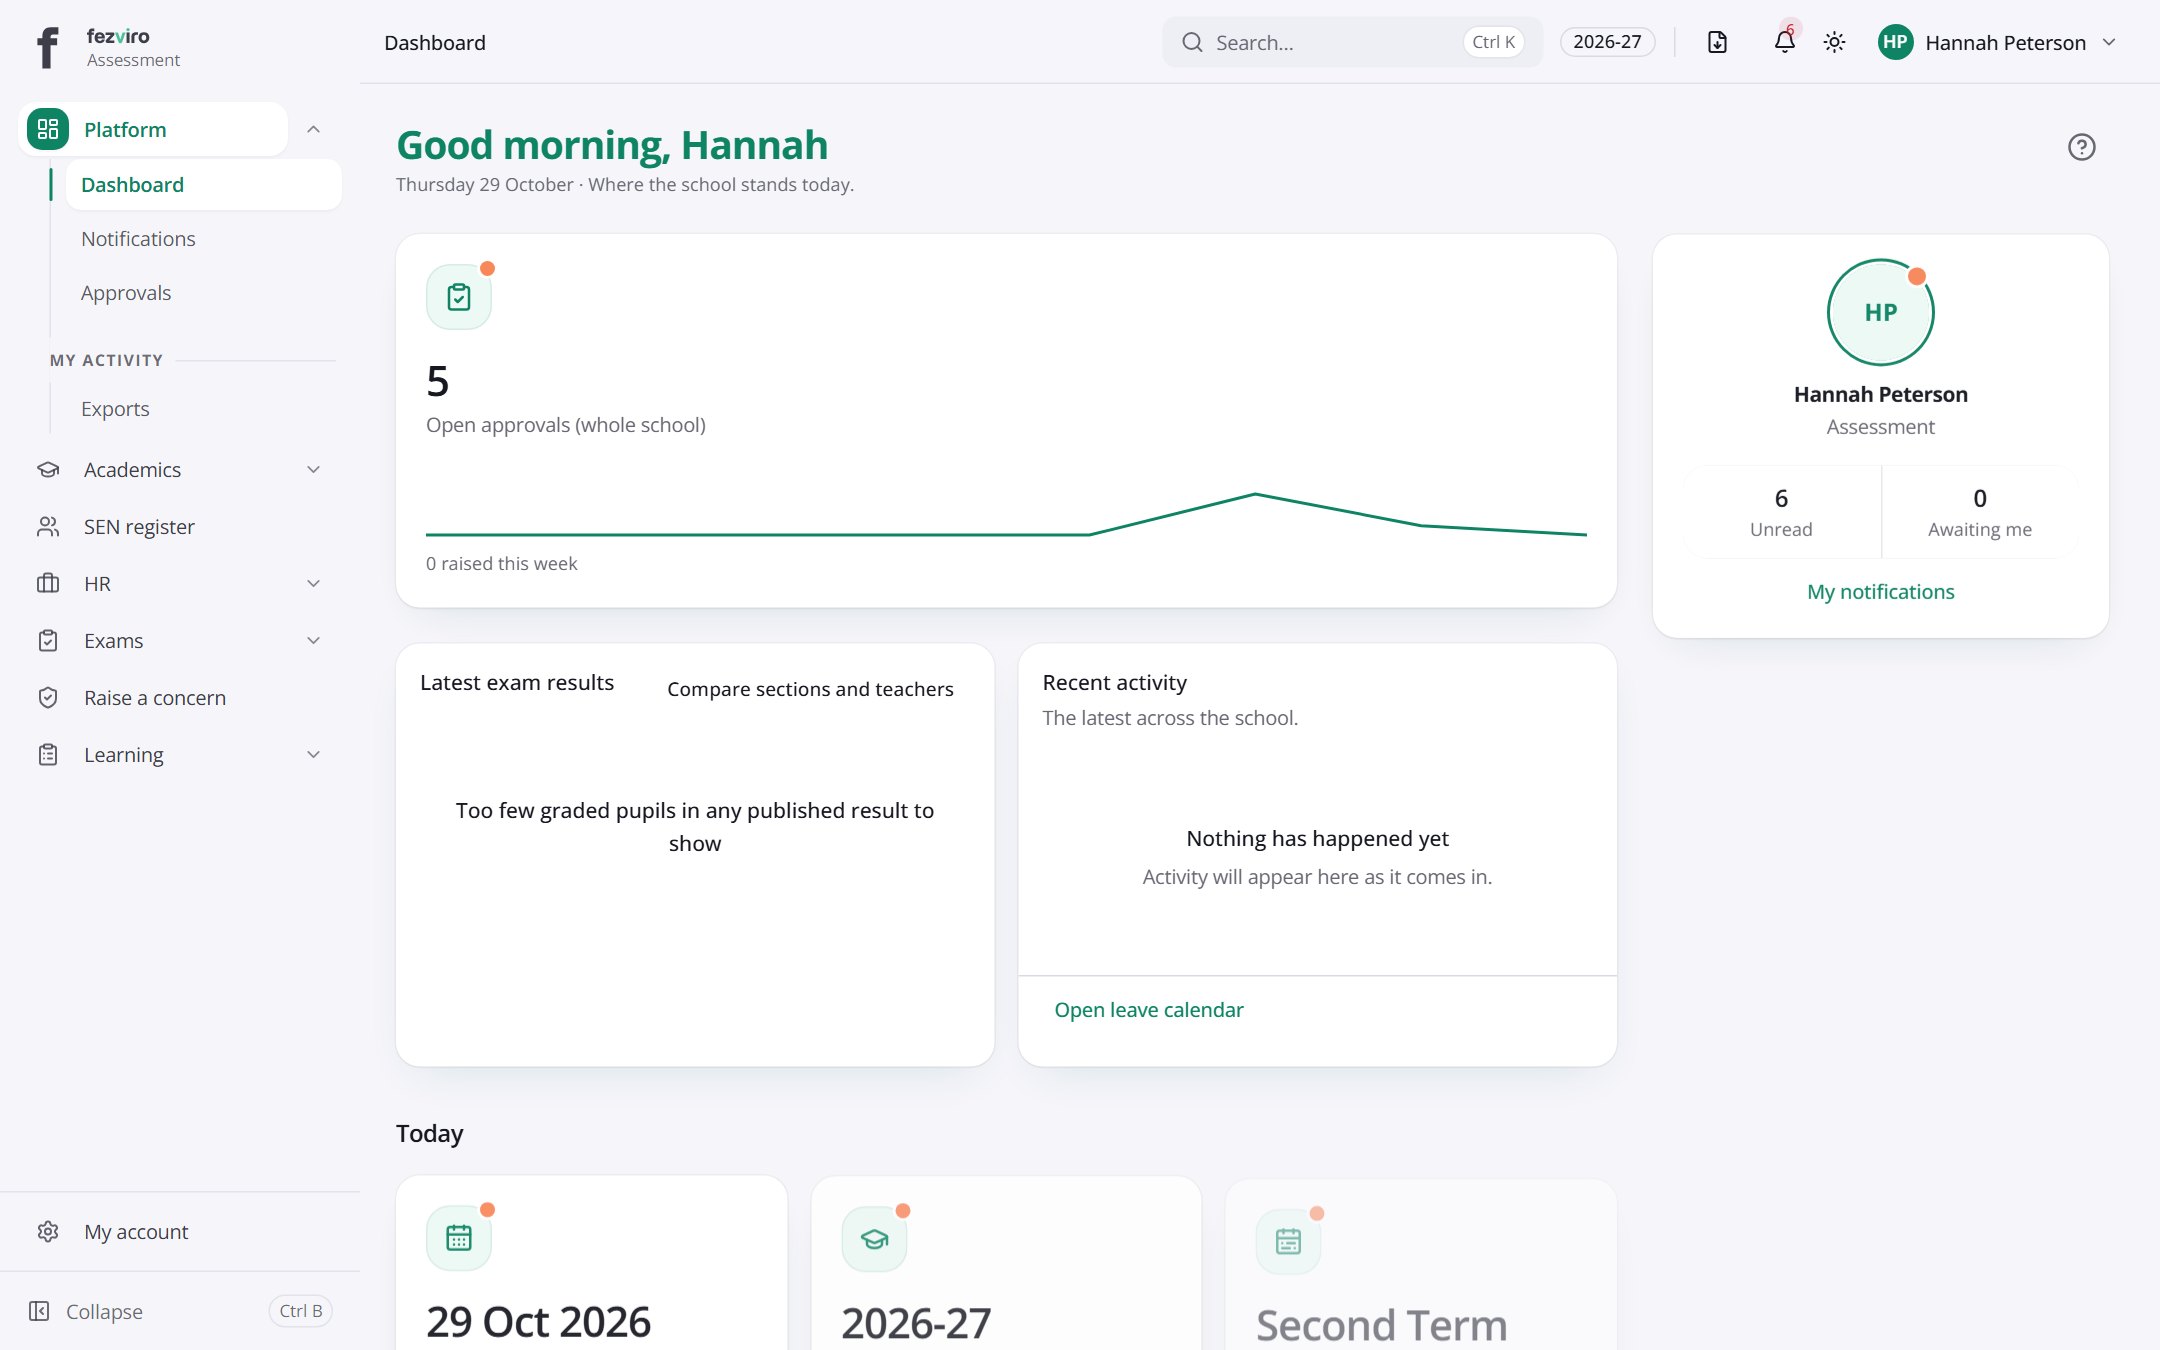Open Exports under My Activity

click(204, 409)
